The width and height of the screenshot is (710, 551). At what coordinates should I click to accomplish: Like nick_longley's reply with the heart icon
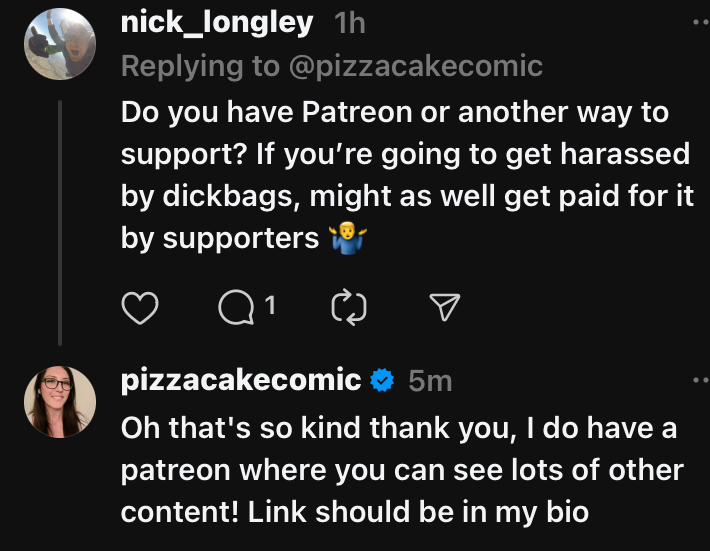140,307
